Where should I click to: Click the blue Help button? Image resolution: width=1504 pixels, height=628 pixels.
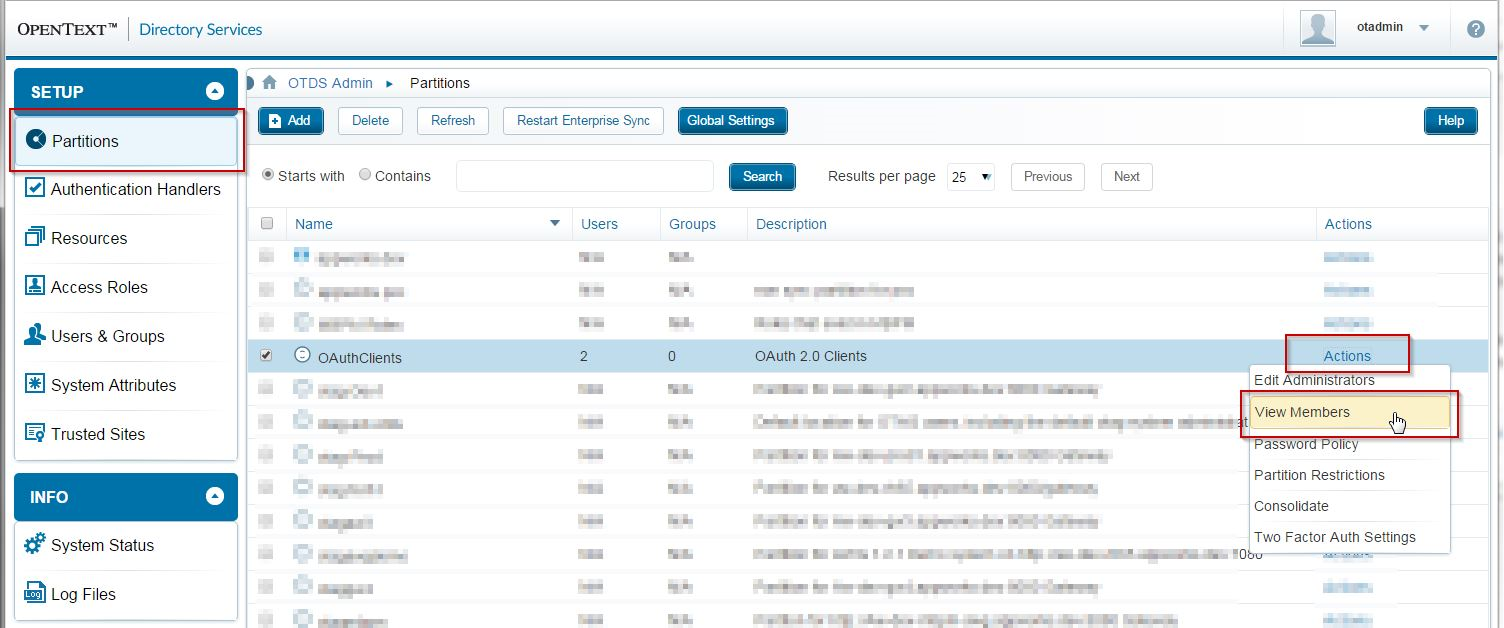pos(1451,121)
